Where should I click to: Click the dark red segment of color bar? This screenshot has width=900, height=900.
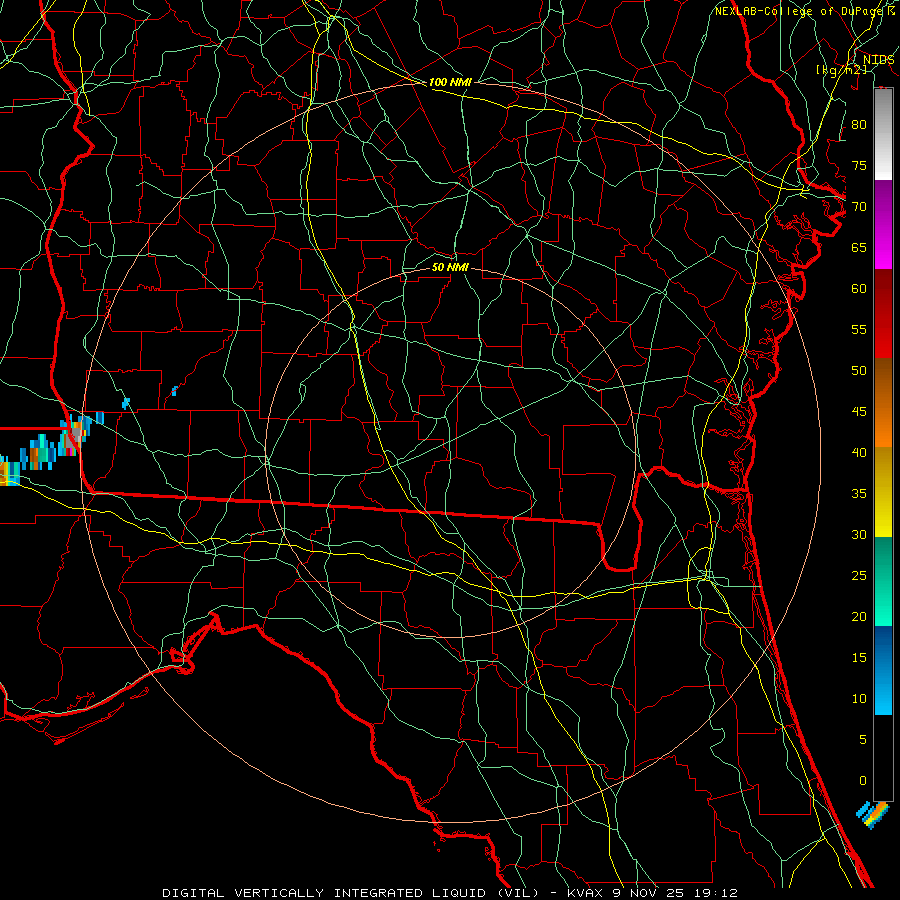pos(883,314)
